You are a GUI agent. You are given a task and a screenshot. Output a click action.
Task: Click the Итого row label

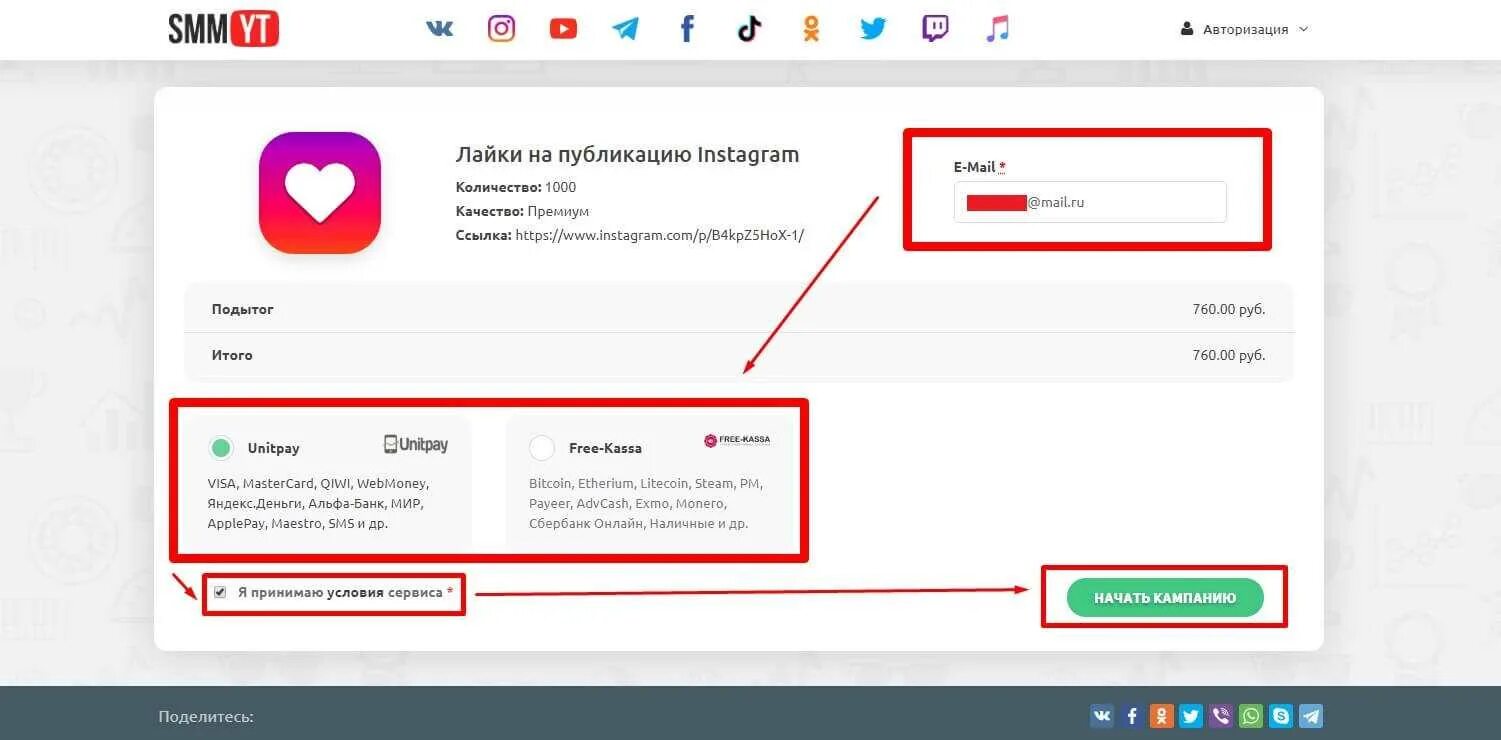[232, 355]
